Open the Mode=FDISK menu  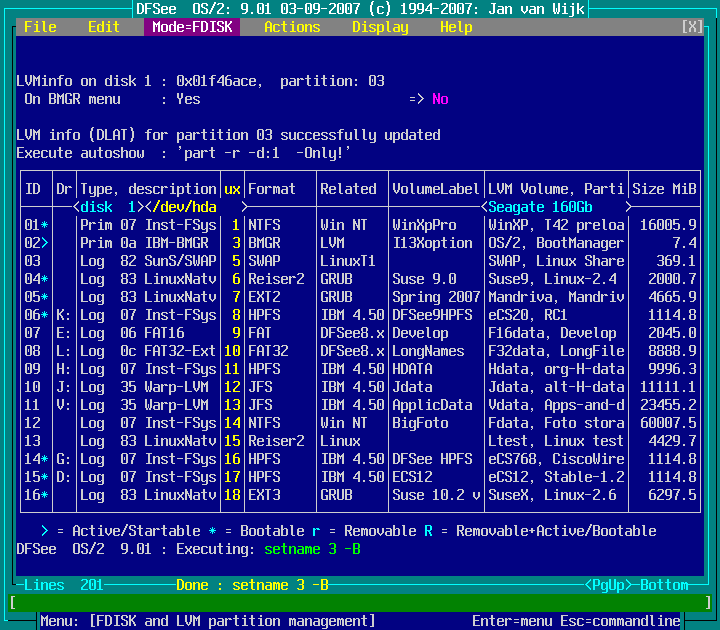click(192, 27)
